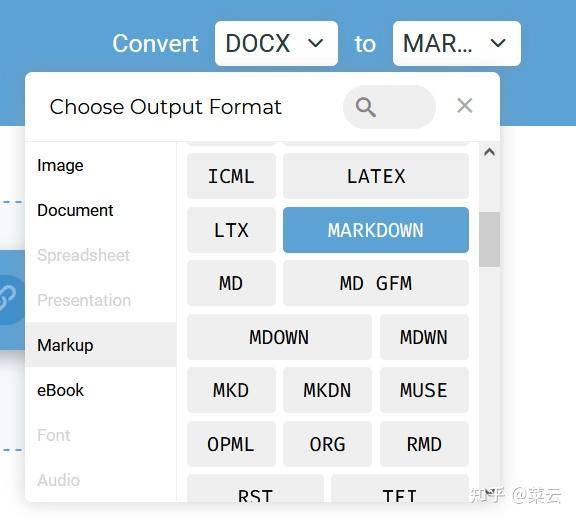The width and height of the screenshot is (576, 520).
Task: Click the link icon on left edge
Action: [7, 299]
